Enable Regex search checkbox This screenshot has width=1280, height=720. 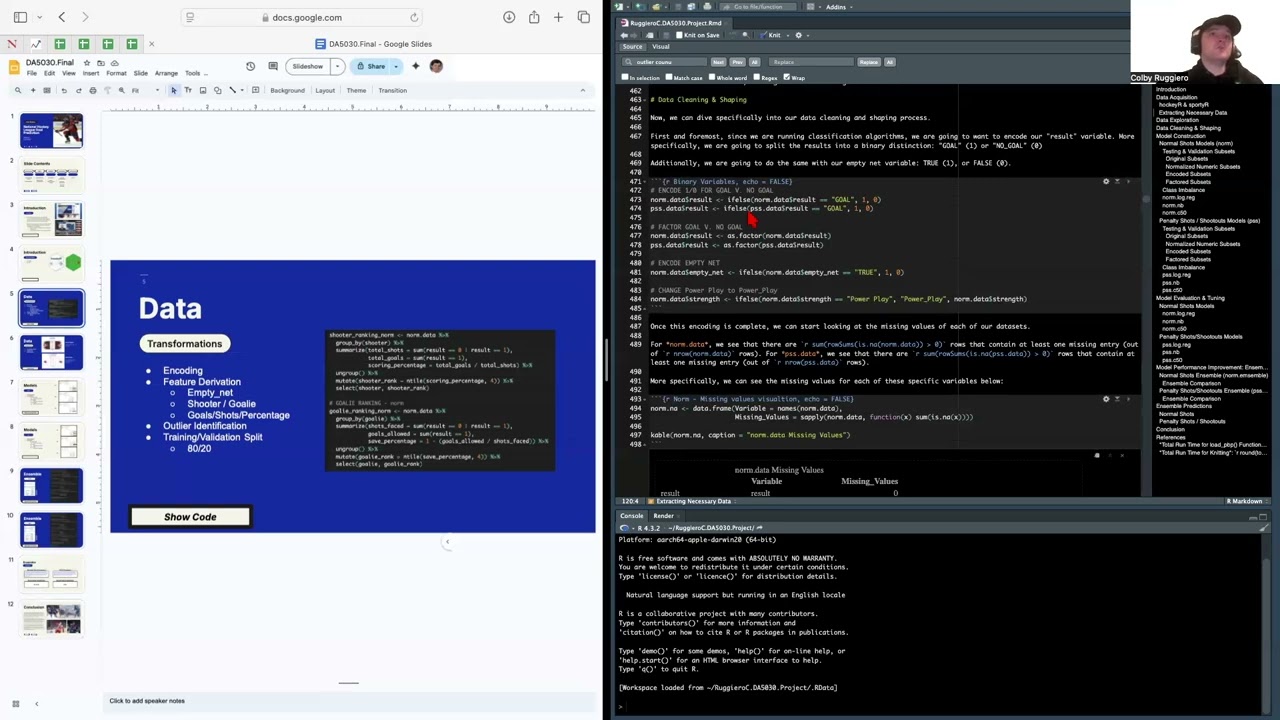tap(756, 77)
